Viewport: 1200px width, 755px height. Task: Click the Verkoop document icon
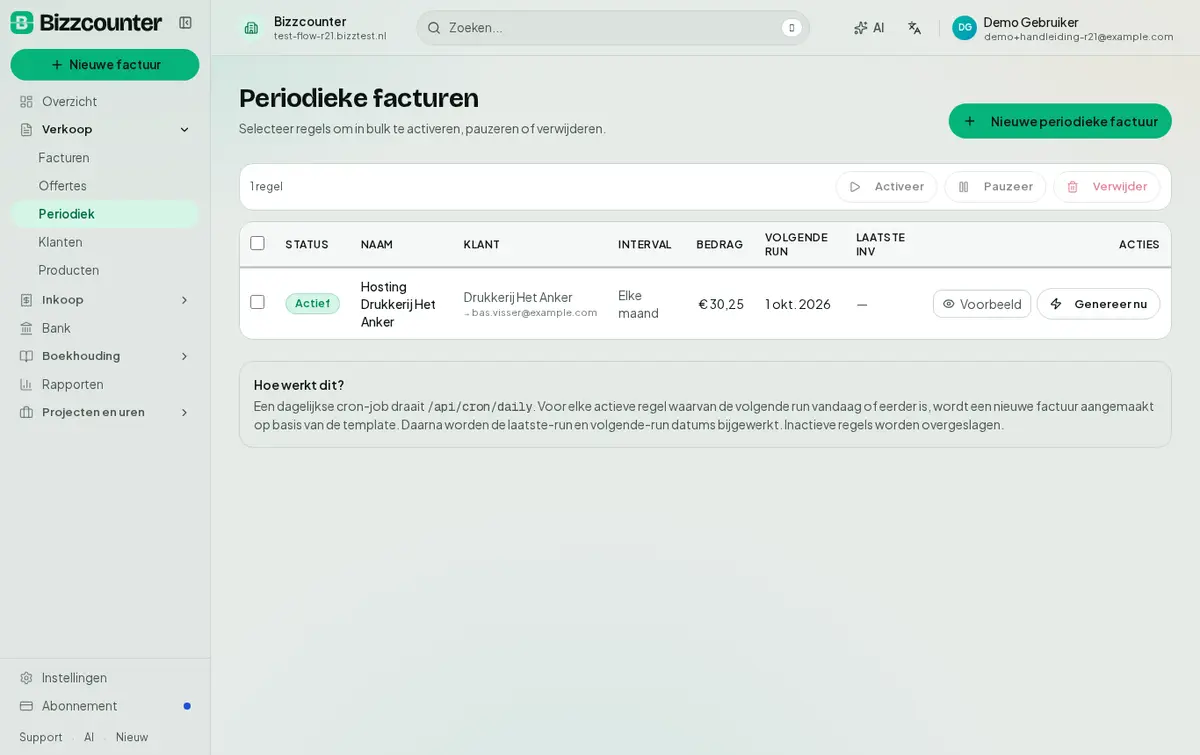pyautogui.click(x=27, y=129)
